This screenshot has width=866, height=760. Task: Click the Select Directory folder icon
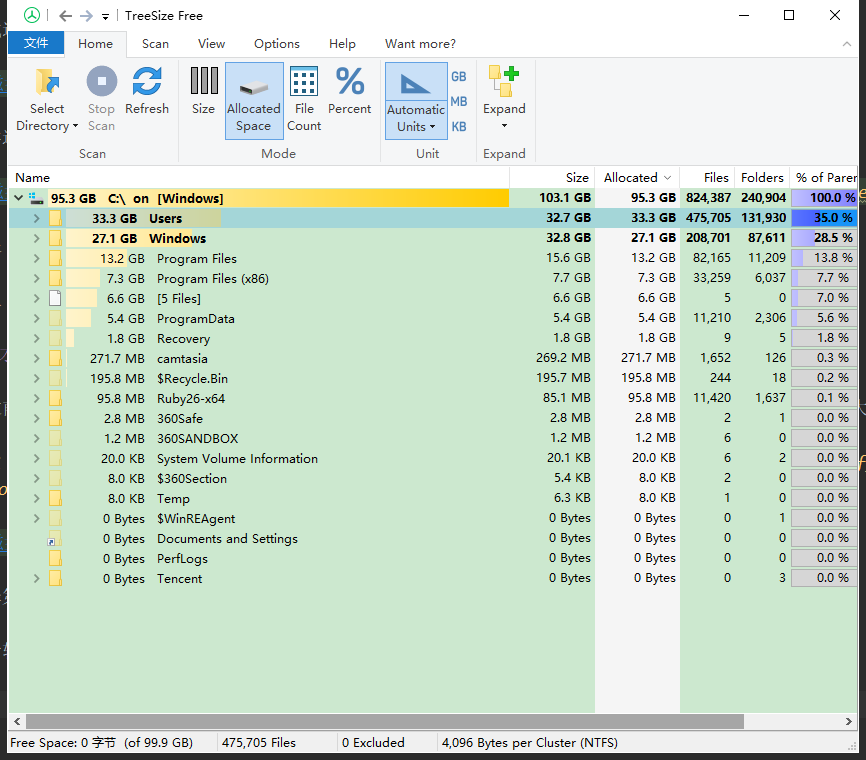click(46, 82)
